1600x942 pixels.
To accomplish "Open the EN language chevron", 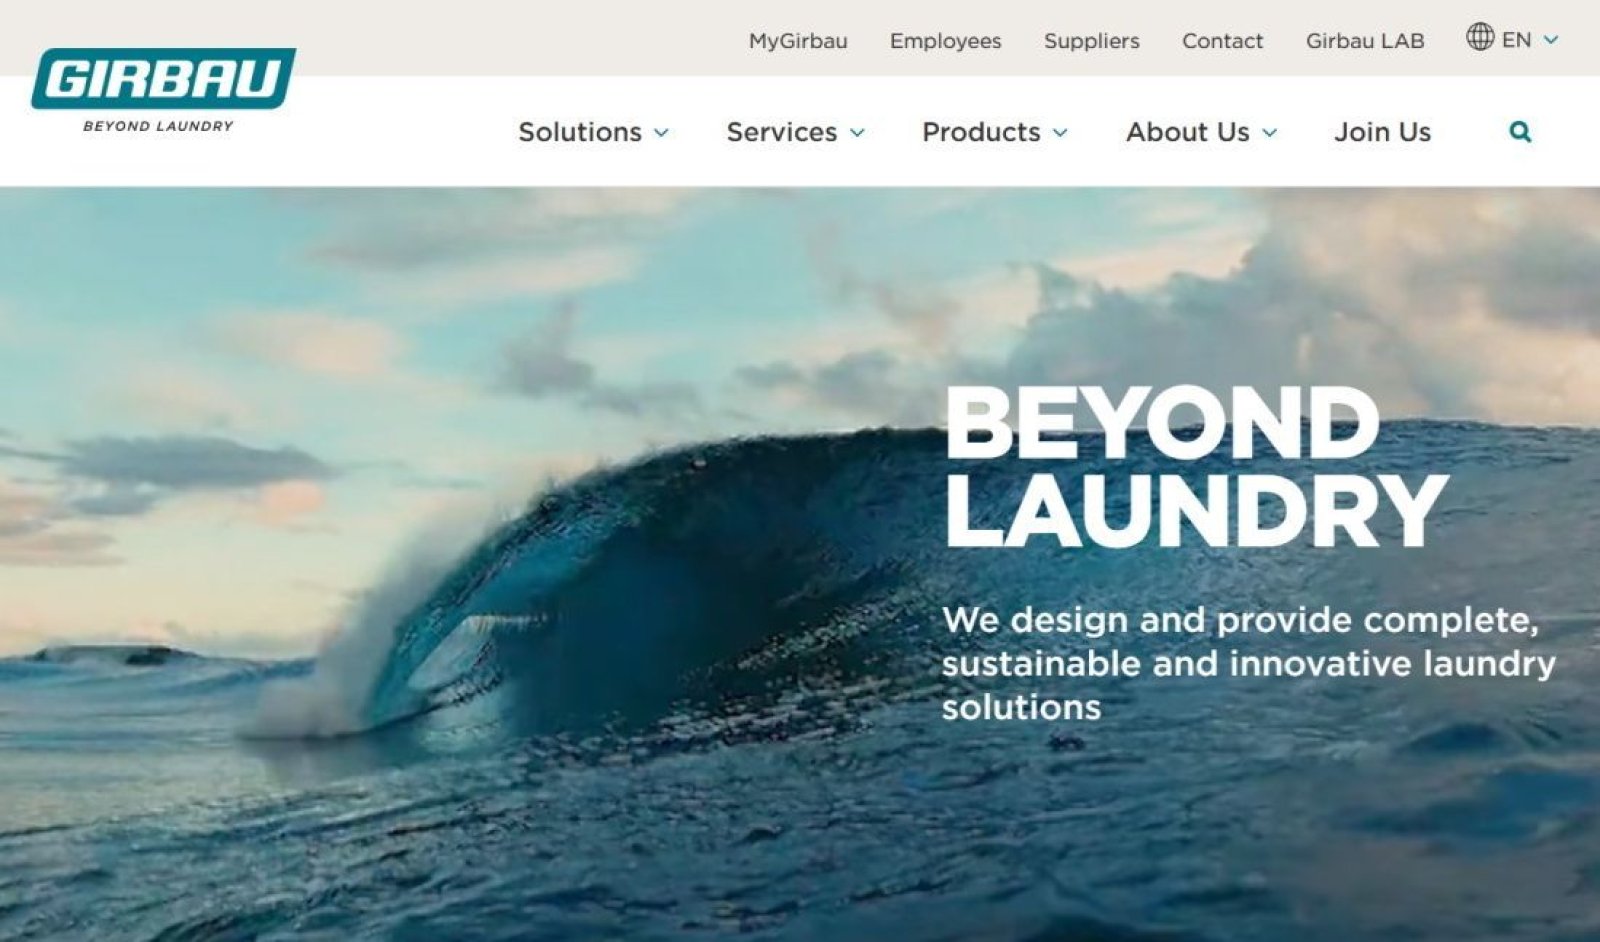I will (1551, 40).
